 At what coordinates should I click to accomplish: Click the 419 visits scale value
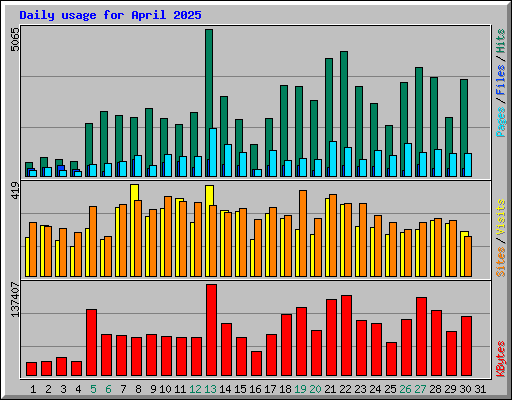click(x=15, y=190)
